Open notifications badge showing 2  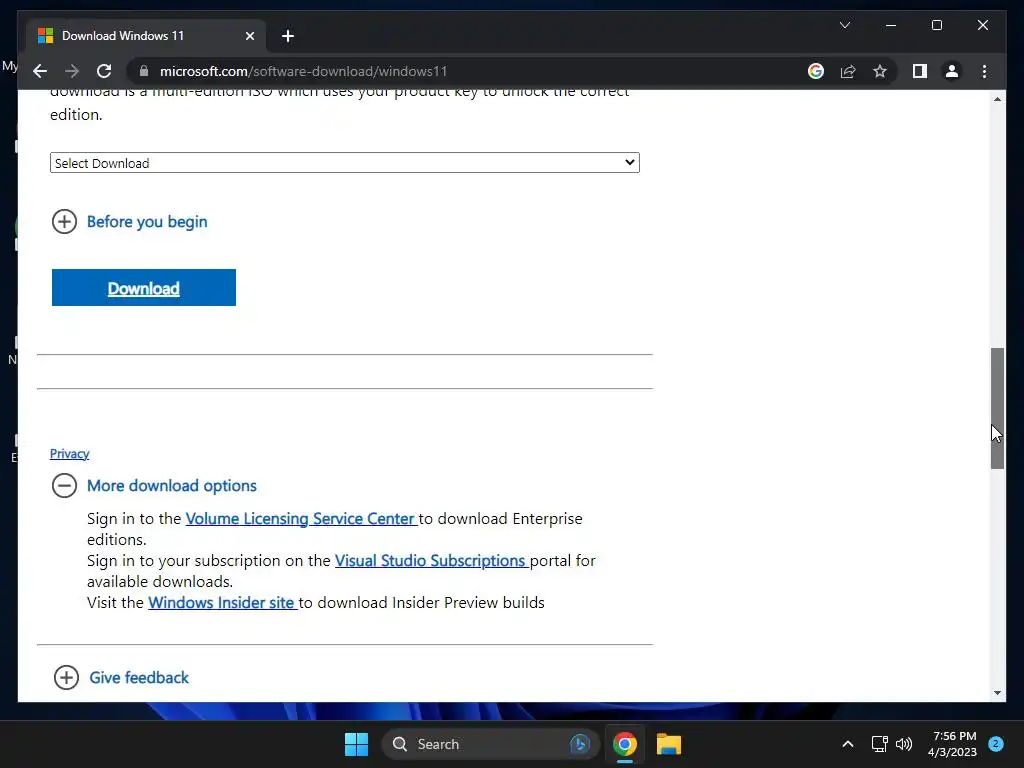coord(996,744)
